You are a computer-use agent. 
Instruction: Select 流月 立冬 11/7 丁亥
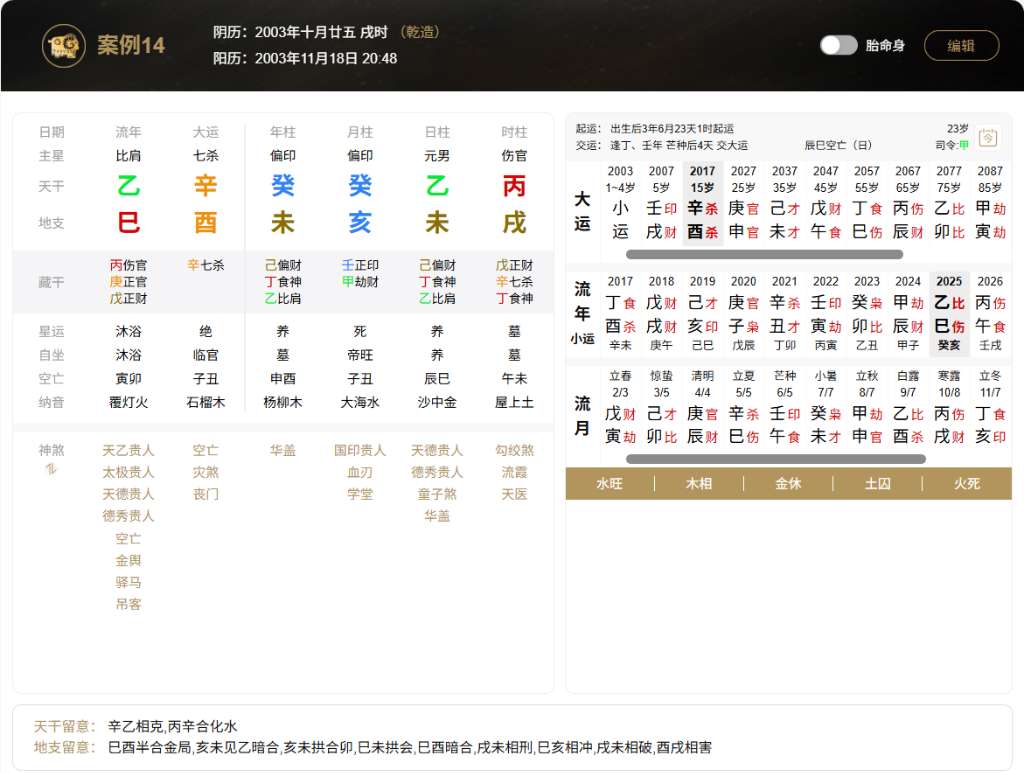[x=990, y=407]
